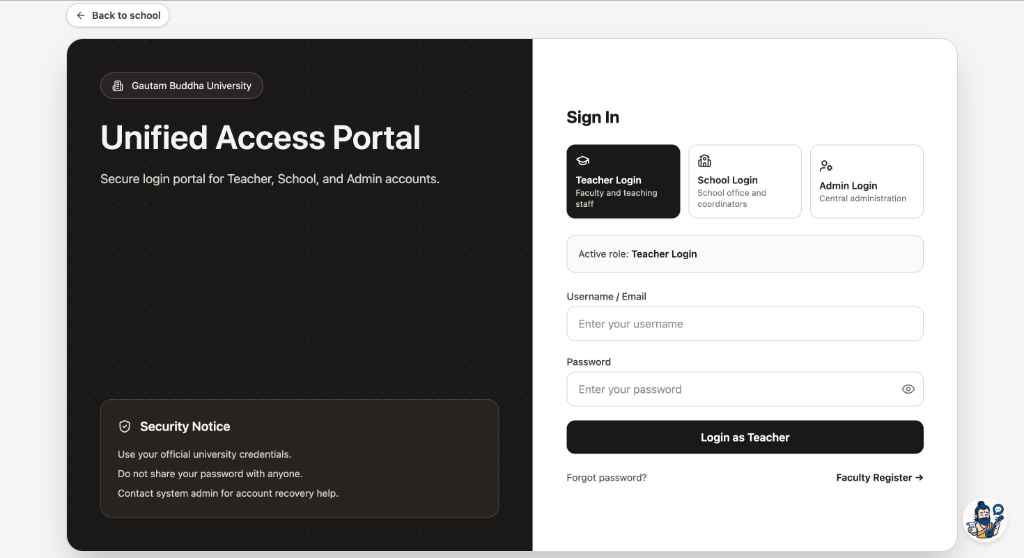Click the Admin Login user-gear icon

click(826, 166)
